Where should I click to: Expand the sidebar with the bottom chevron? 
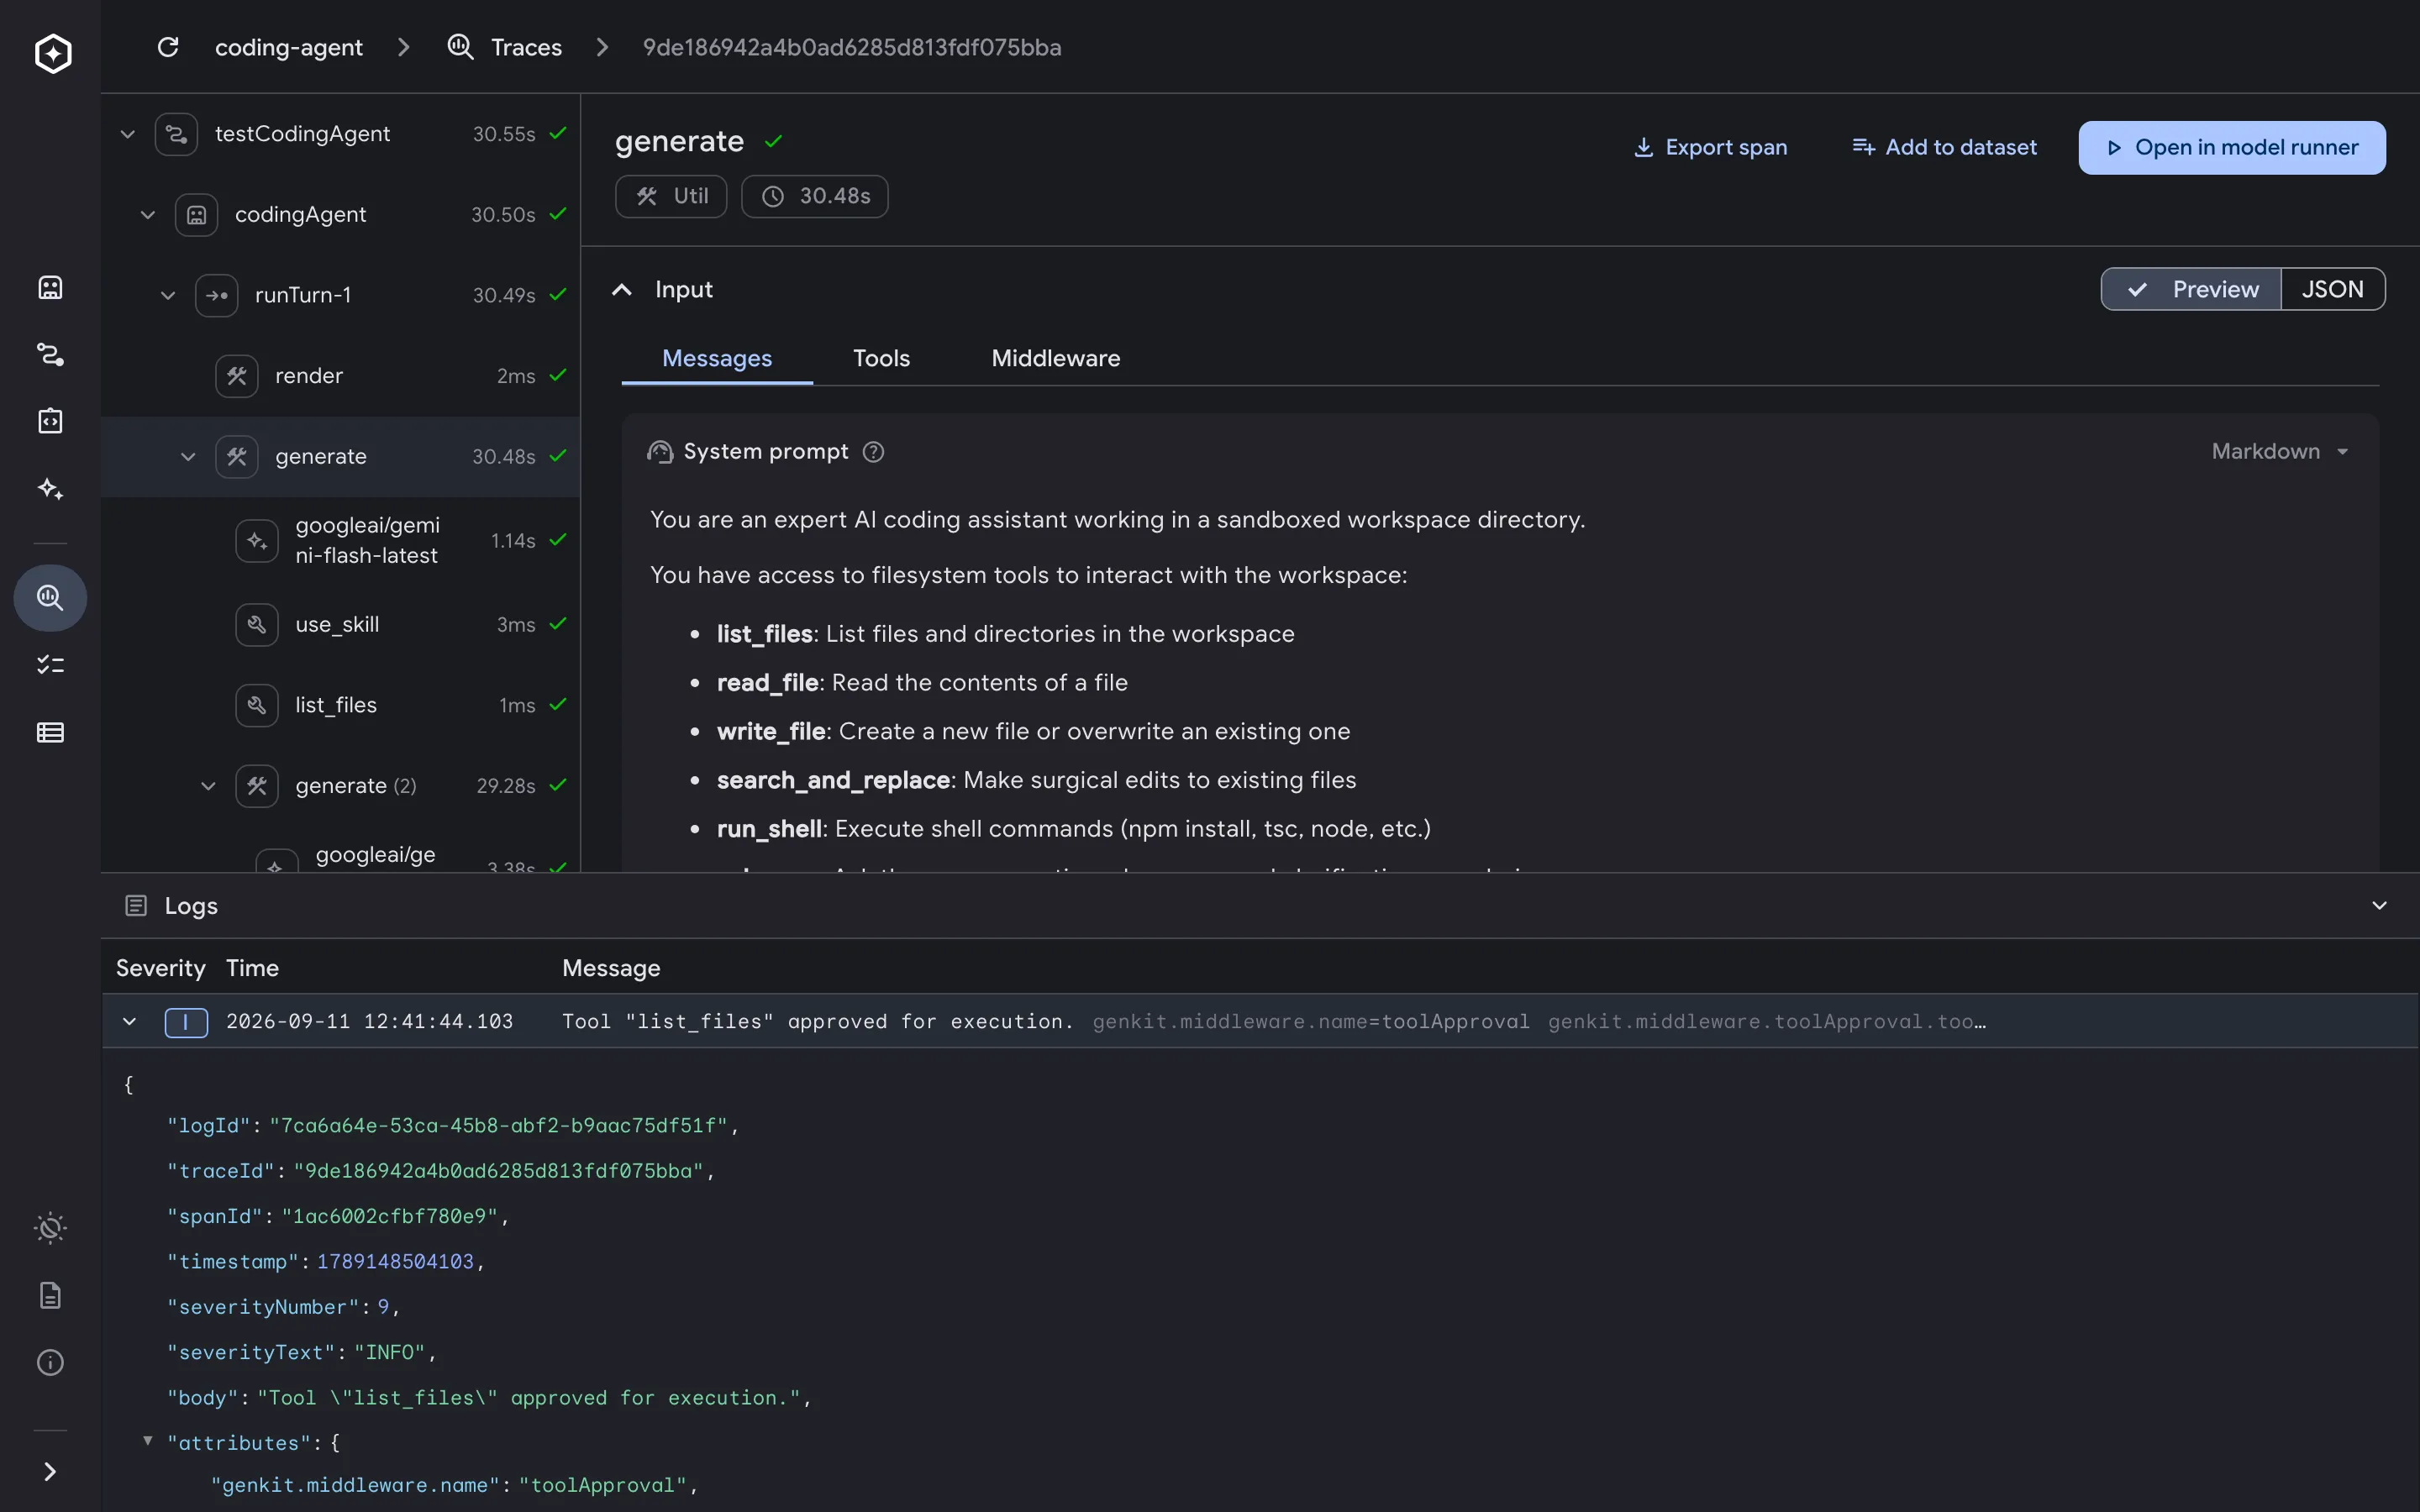[50, 1472]
